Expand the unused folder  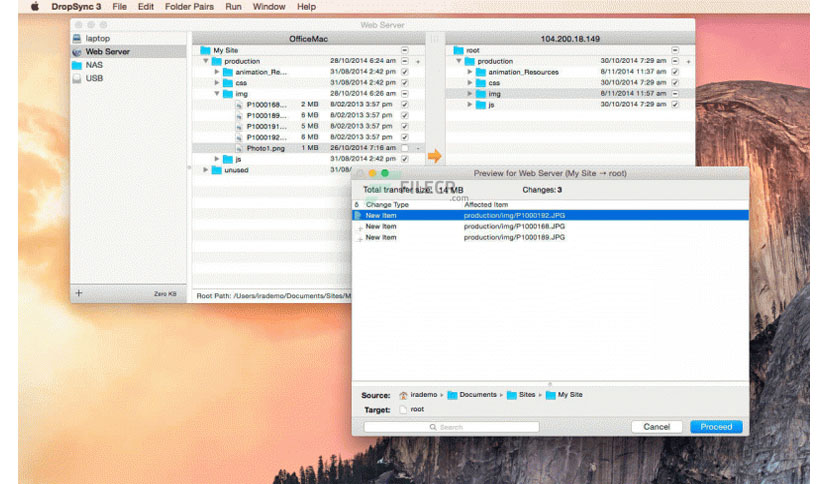[206, 170]
